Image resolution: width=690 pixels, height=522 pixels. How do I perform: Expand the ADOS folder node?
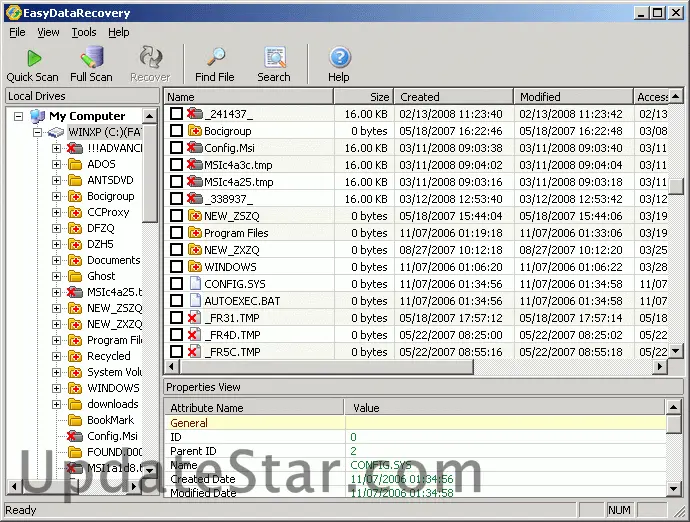[56, 164]
